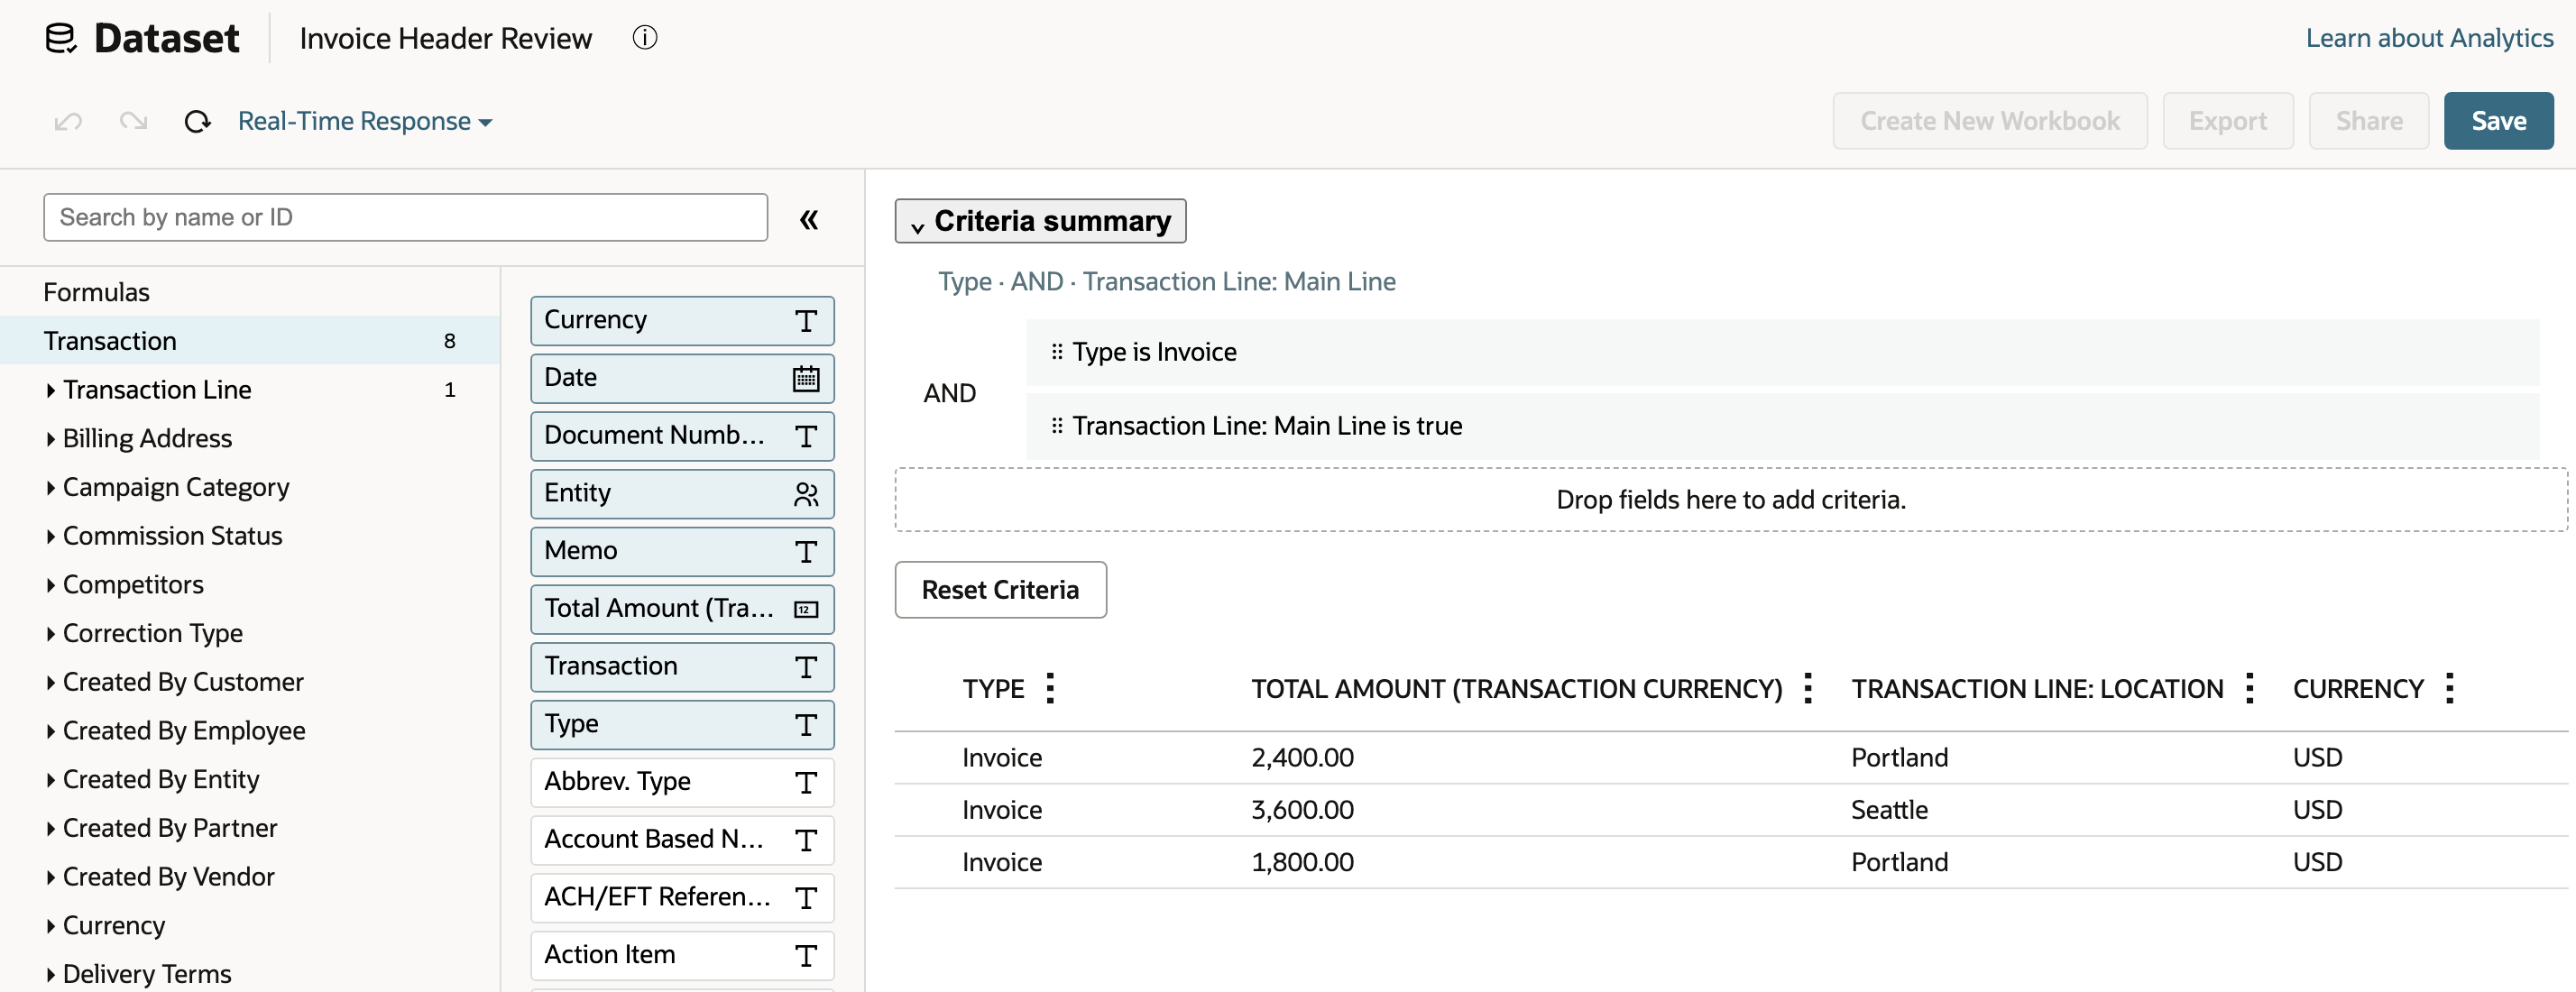Viewport: 2576px width, 992px height.
Task: Focus the Search by name or ID field
Action: (405, 217)
